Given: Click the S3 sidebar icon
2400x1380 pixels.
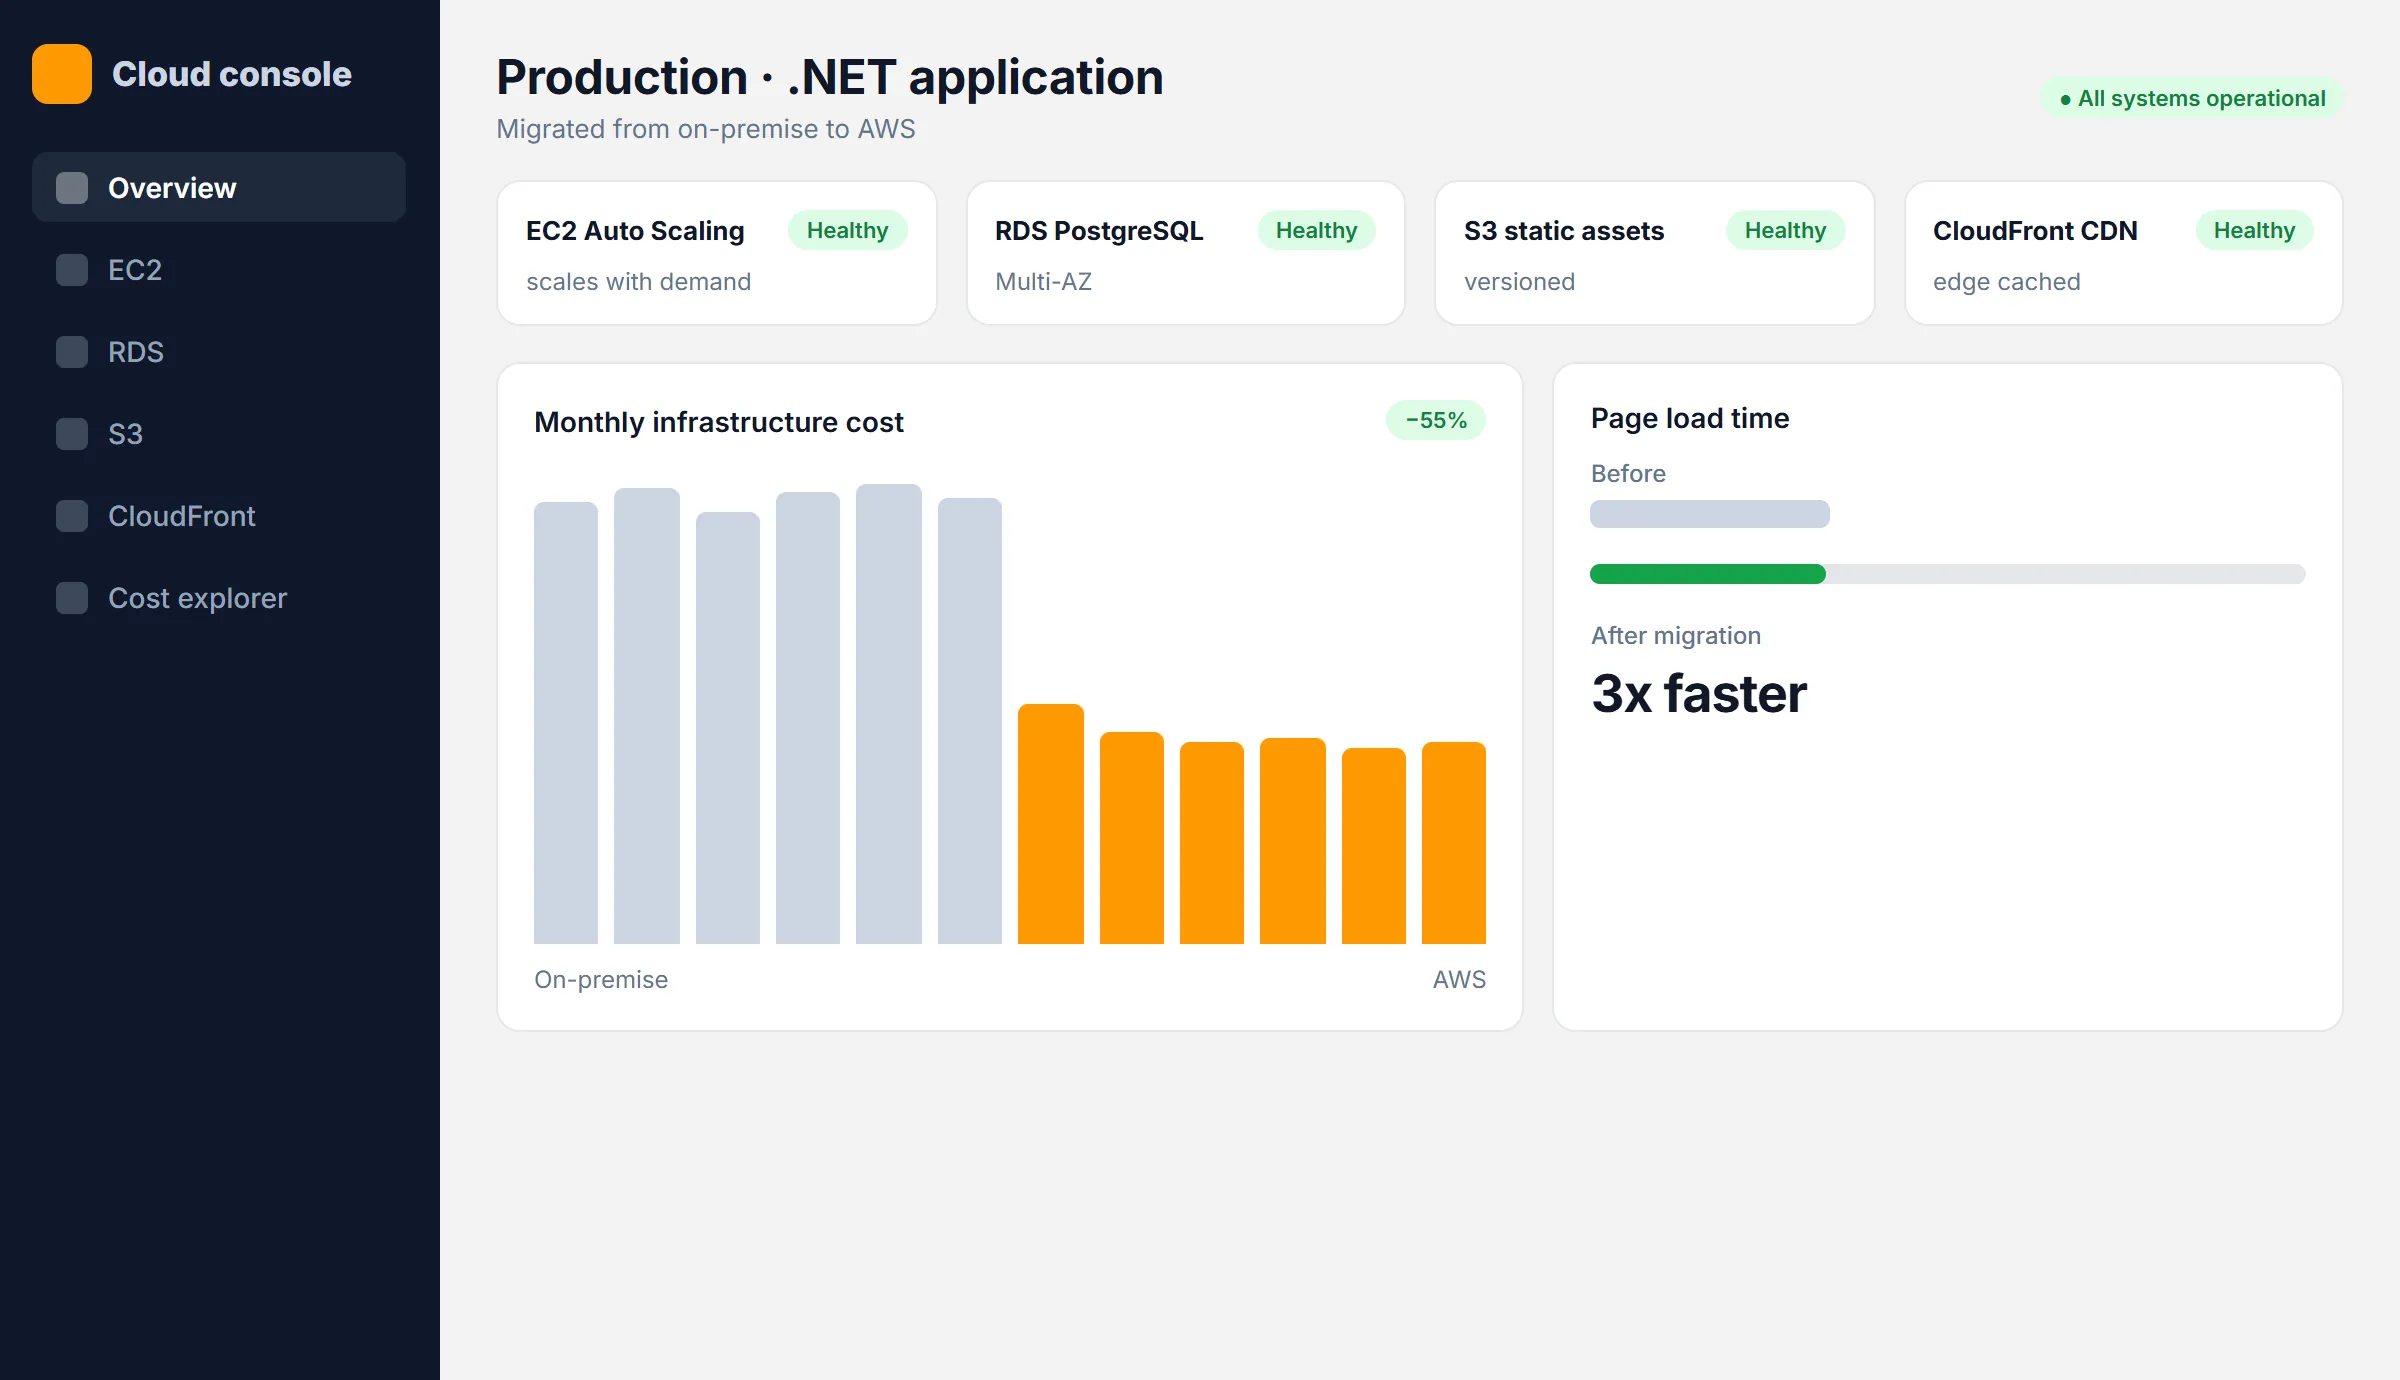Looking at the screenshot, I should pos(72,434).
